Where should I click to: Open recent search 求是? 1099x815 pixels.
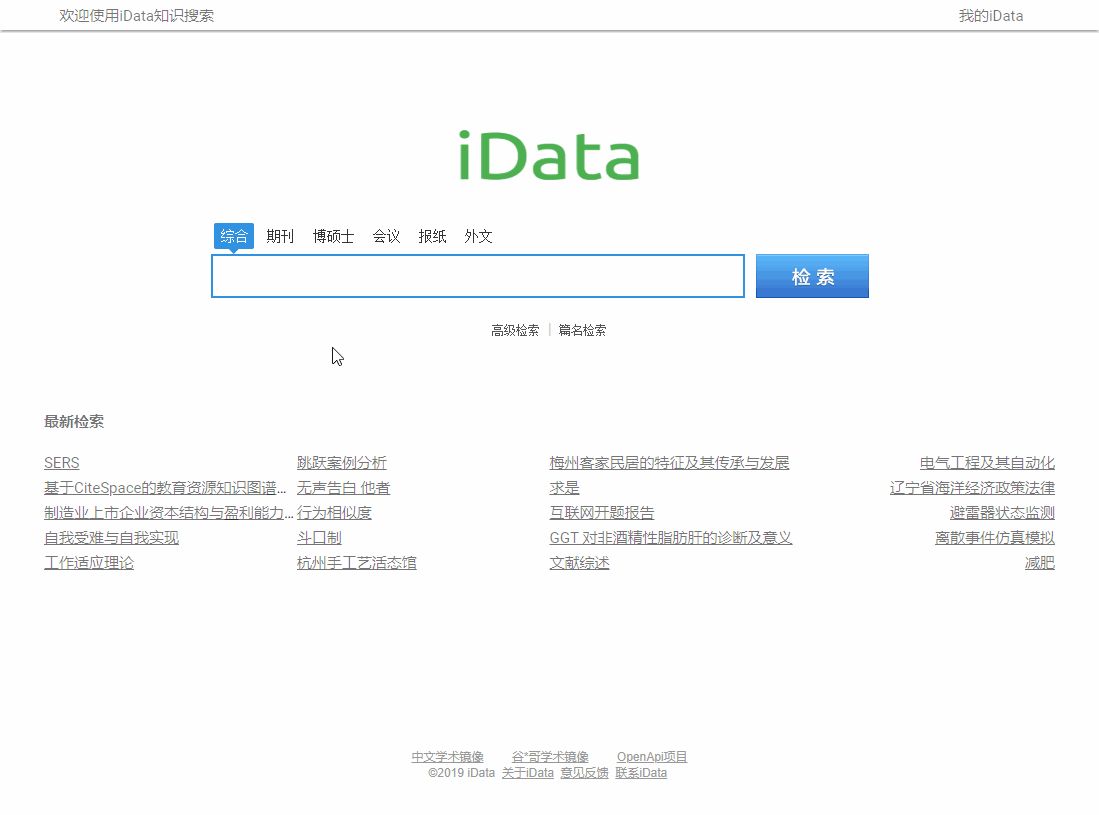564,488
